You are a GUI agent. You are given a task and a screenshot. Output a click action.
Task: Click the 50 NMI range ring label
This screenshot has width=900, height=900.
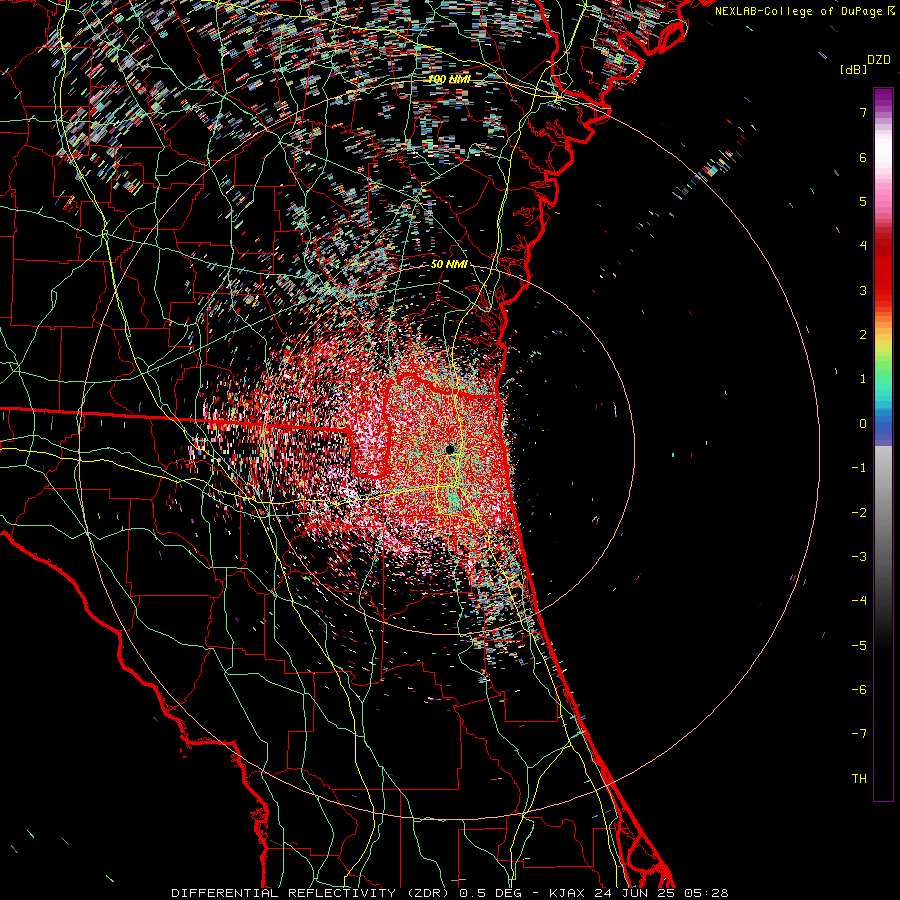point(449,265)
